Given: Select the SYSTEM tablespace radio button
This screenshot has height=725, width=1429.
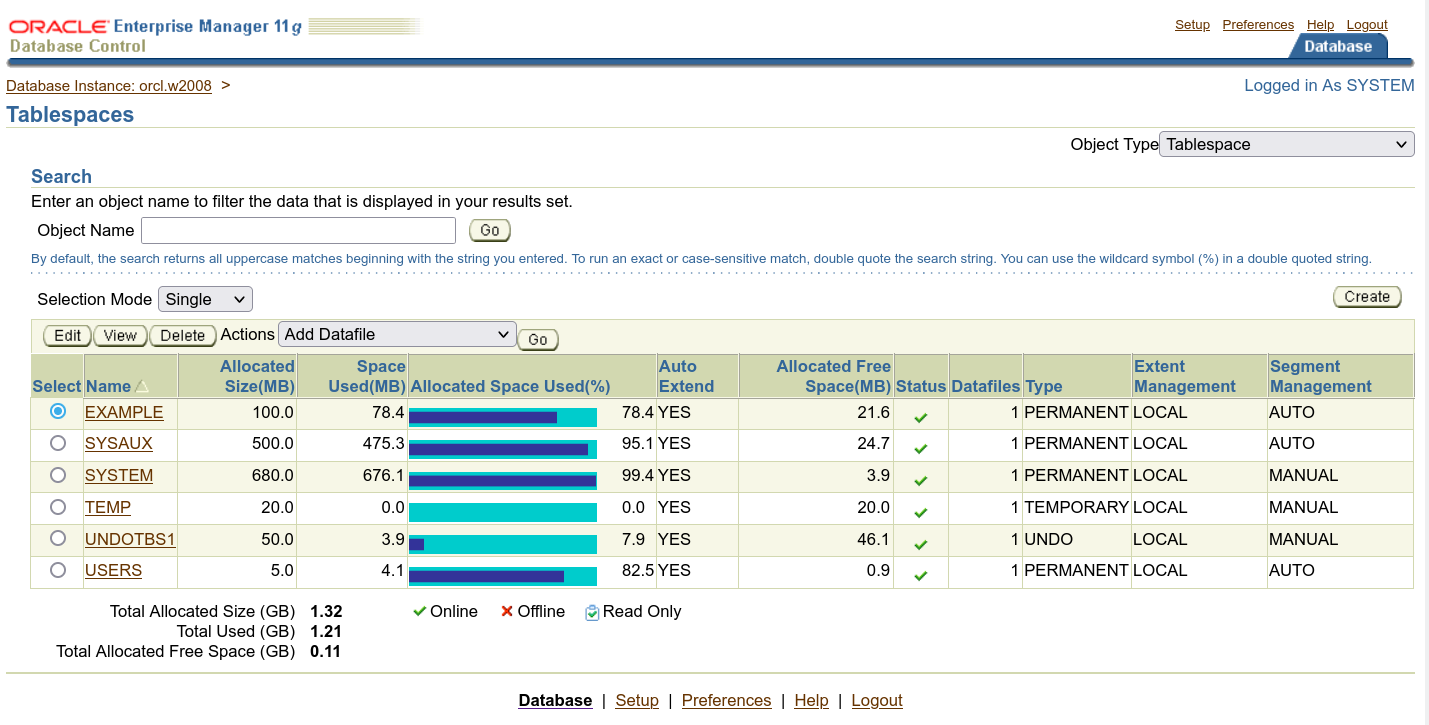Looking at the screenshot, I should 58,474.
